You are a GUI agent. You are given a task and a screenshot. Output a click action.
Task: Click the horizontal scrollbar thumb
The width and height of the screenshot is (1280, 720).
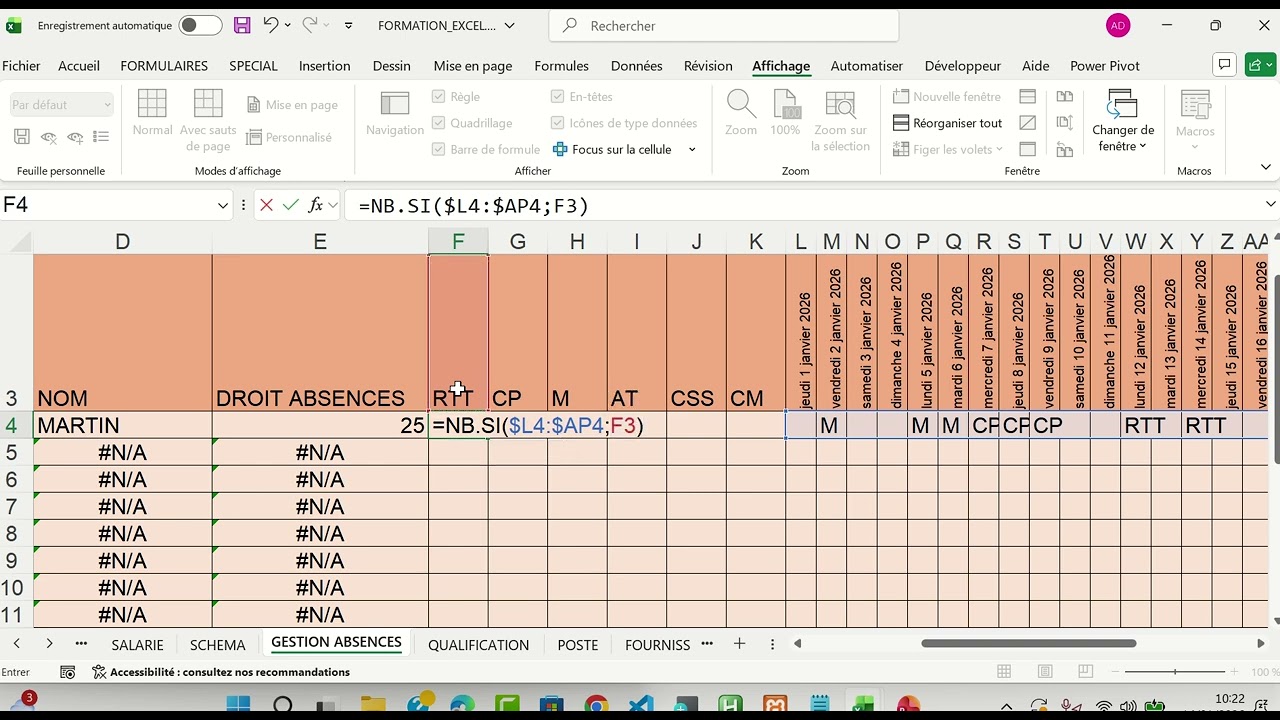coord(1028,643)
